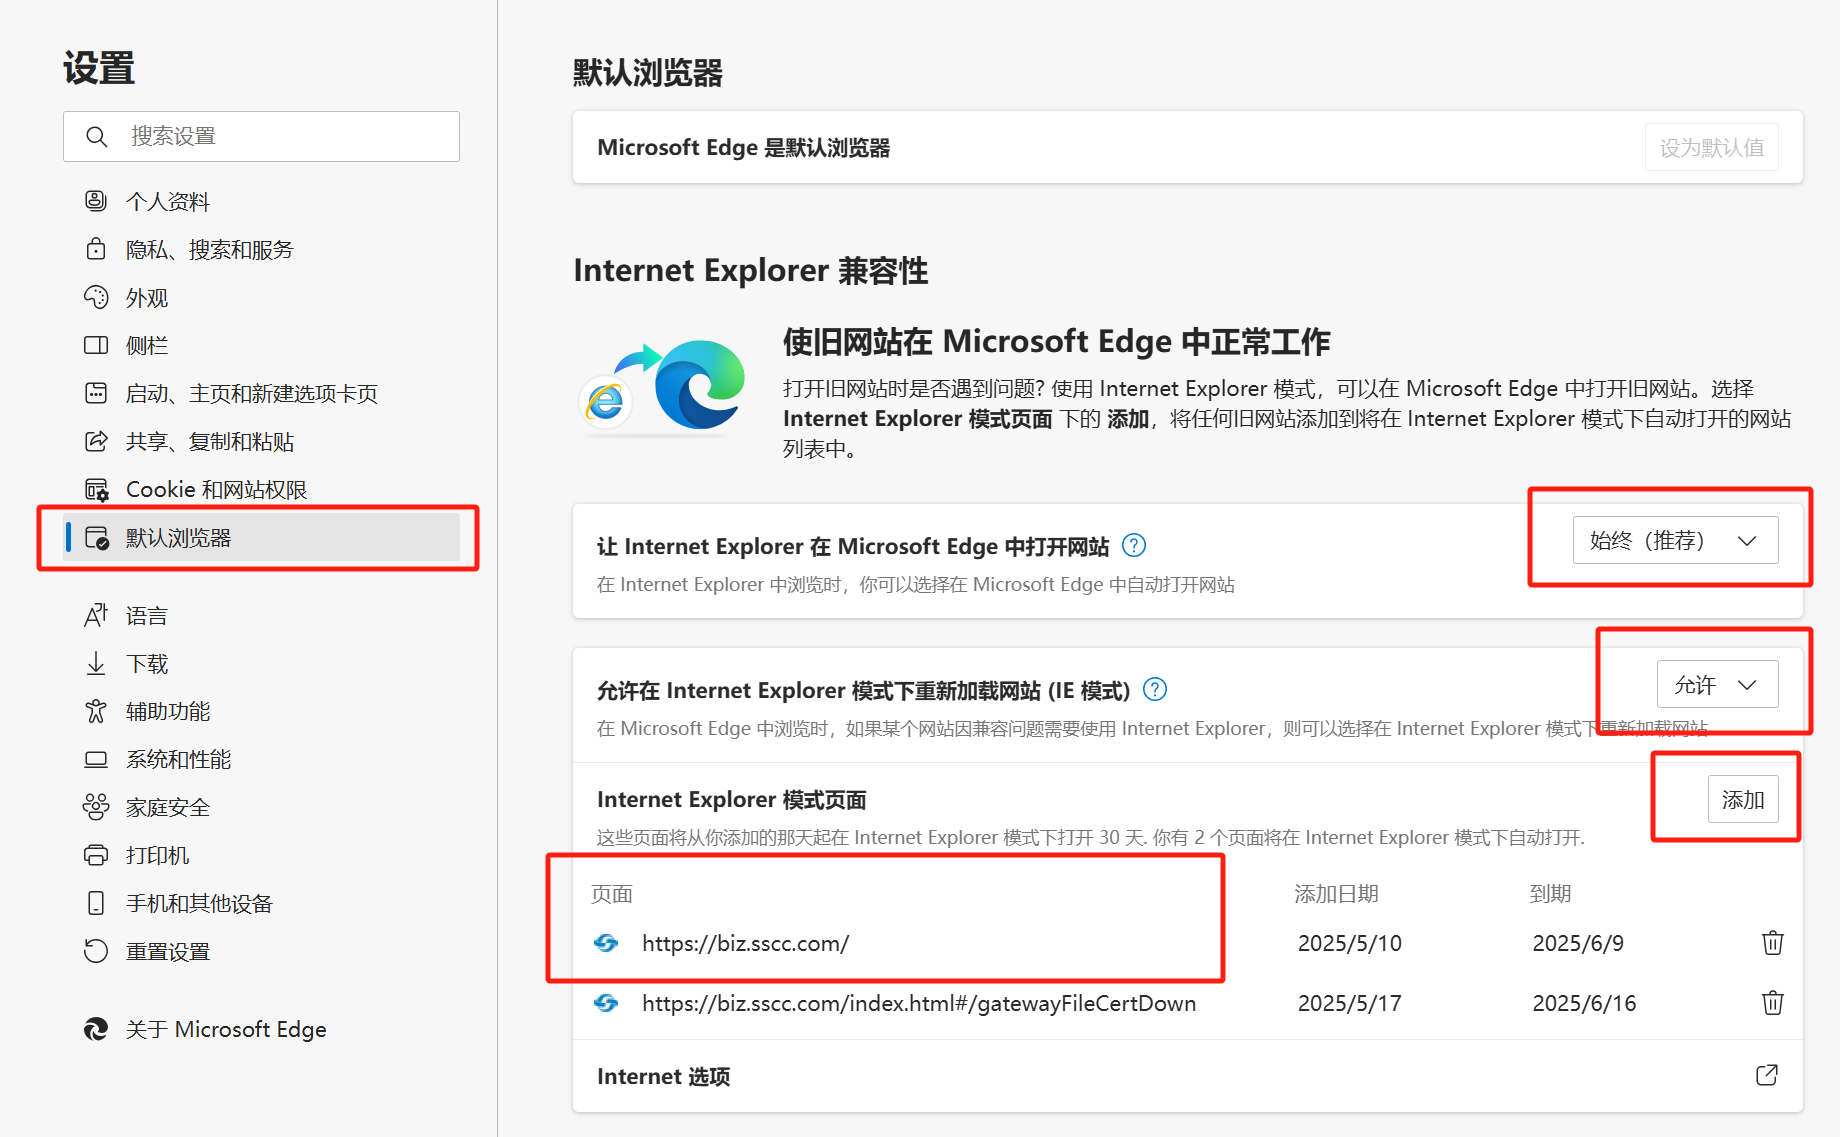
Task: Open 启动、主页和新建选项卡页 section
Action: pyautogui.click(x=262, y=393)
